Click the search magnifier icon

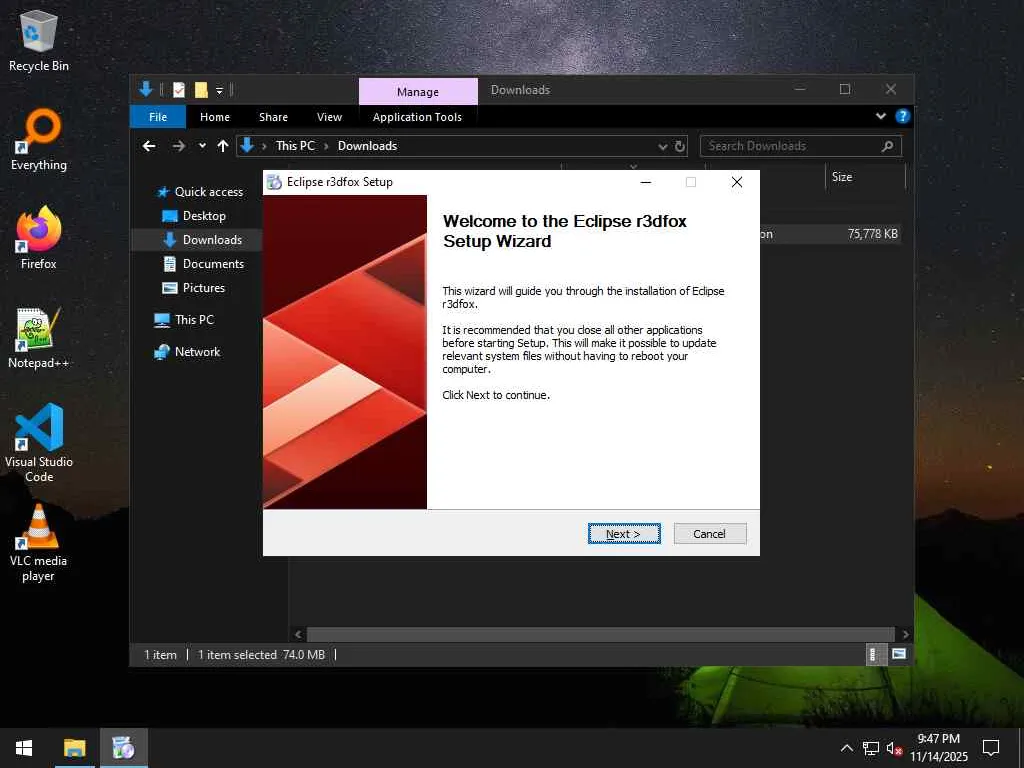click(887, 146)
